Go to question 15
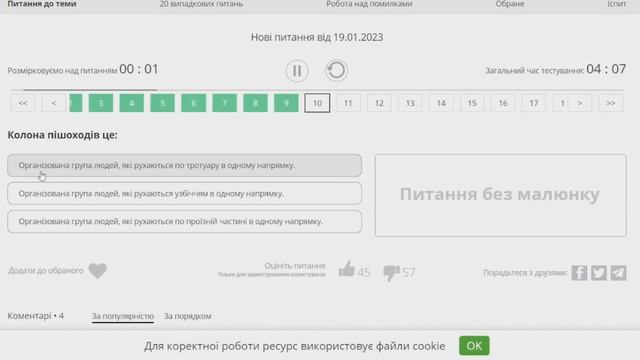640x360 pixels. click(x=472, y=103)
